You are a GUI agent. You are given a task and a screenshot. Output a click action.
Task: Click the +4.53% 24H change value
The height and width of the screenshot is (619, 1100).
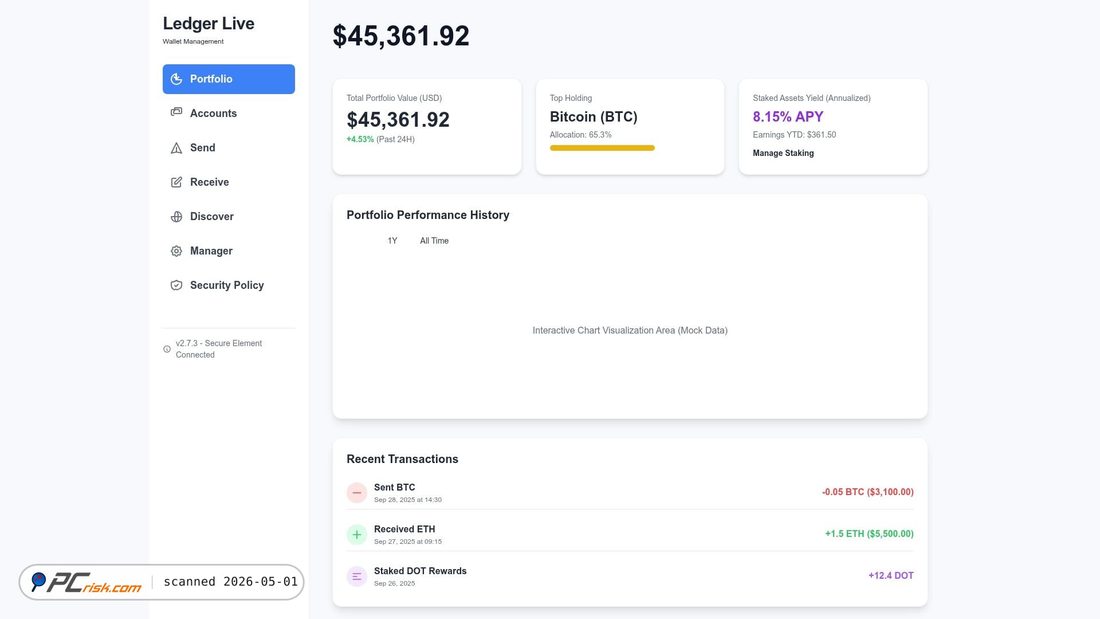pyautogui.click(x=360, y=139)
